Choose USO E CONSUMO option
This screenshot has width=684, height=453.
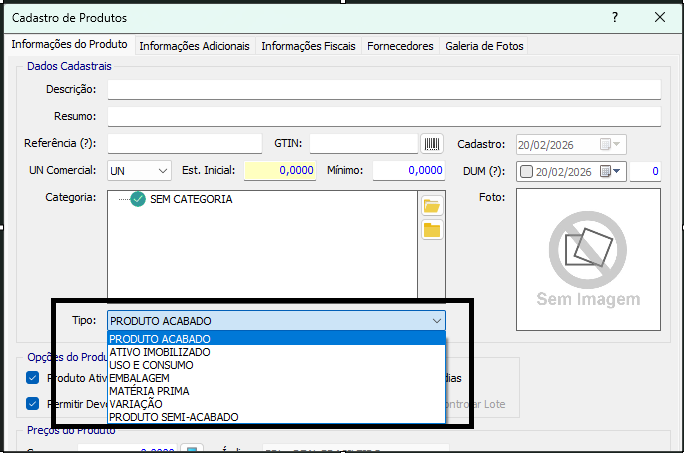coord(277,365)
